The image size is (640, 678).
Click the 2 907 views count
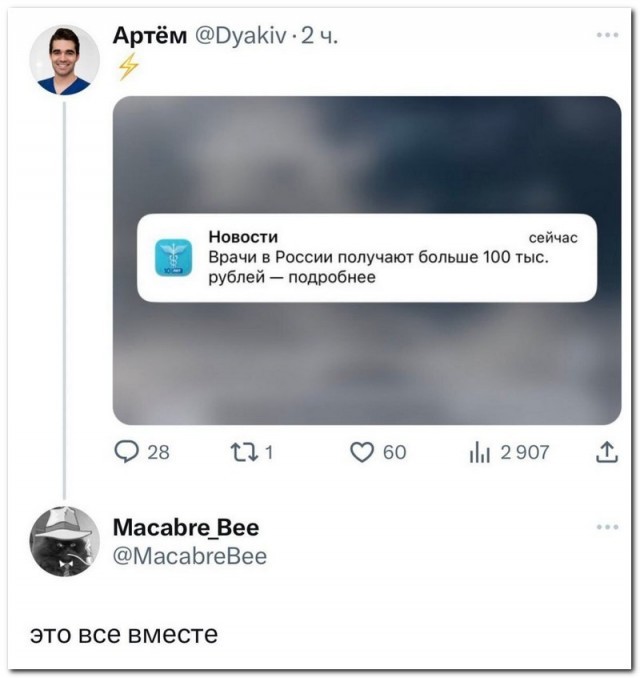524,452
